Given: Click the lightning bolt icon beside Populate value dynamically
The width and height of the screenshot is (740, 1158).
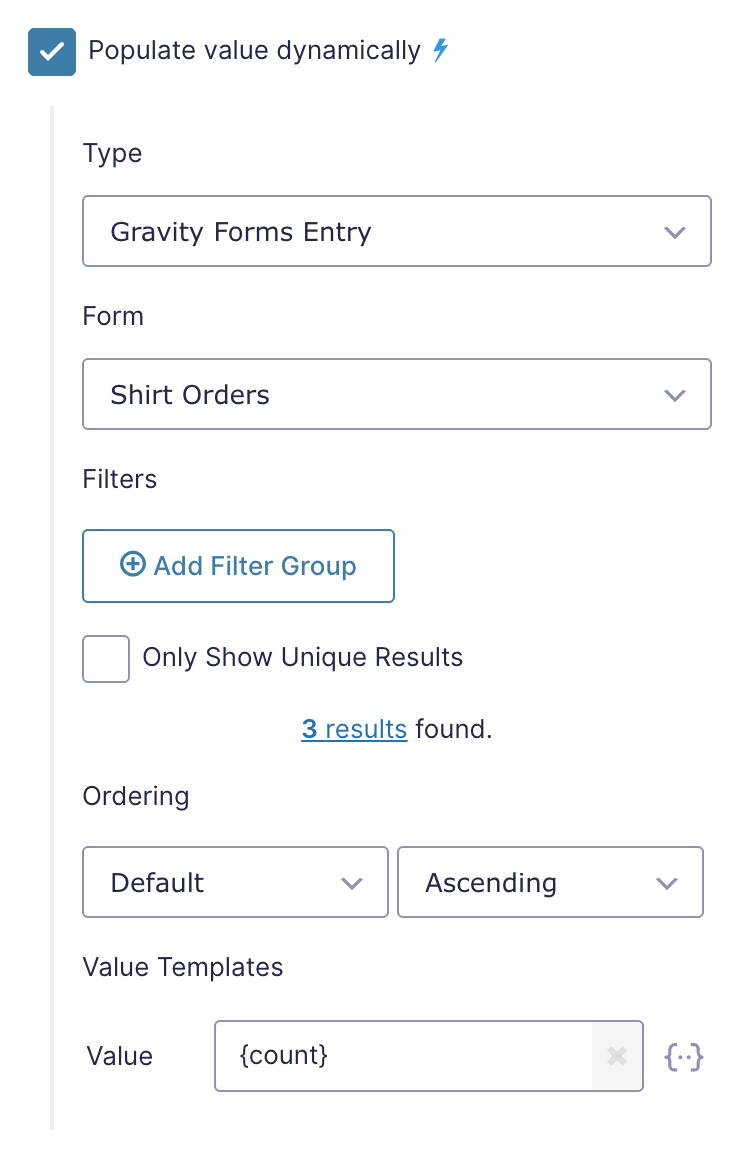Looking at the screenshot, I should (440, 50).
